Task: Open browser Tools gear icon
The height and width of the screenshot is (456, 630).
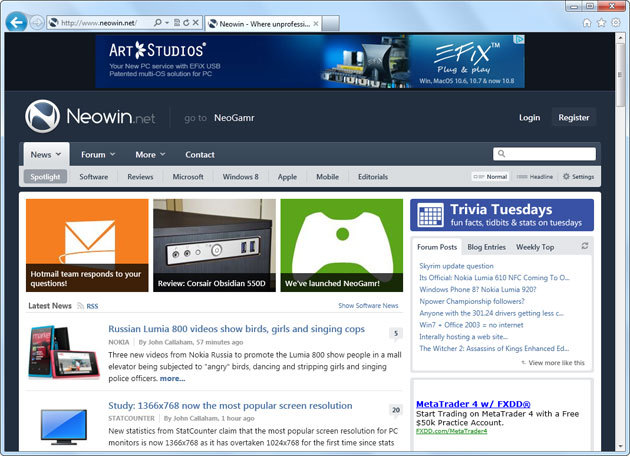Action: click(x=616, y=23)
